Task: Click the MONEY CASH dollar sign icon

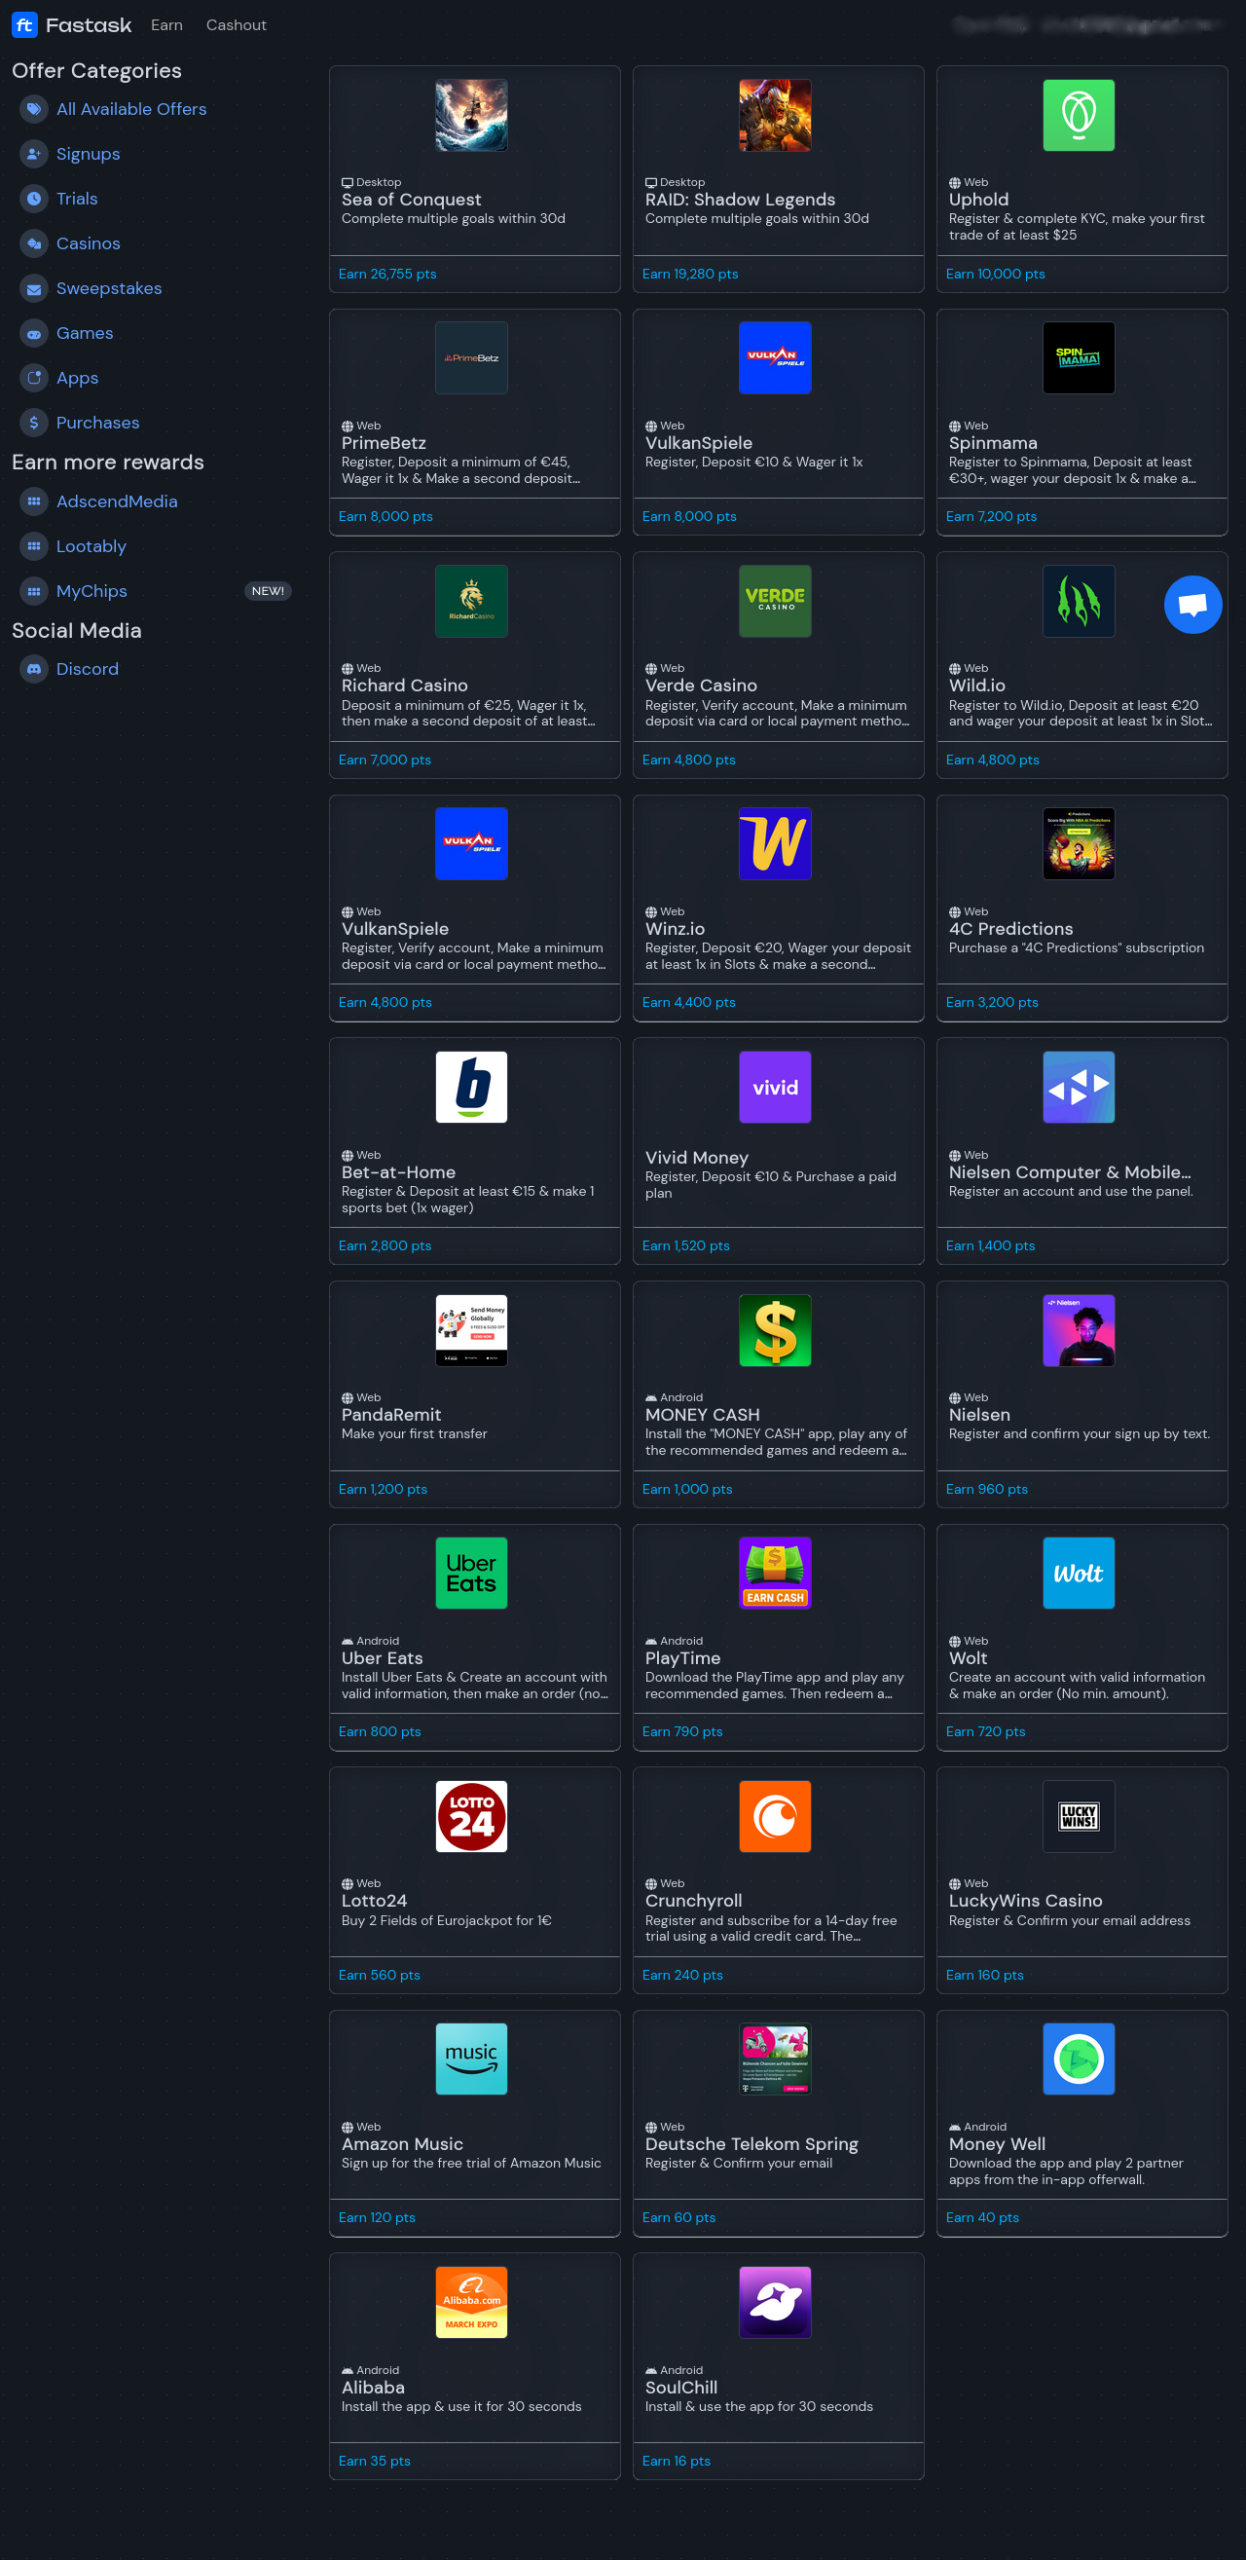Action: click(x=775, y=1331)
